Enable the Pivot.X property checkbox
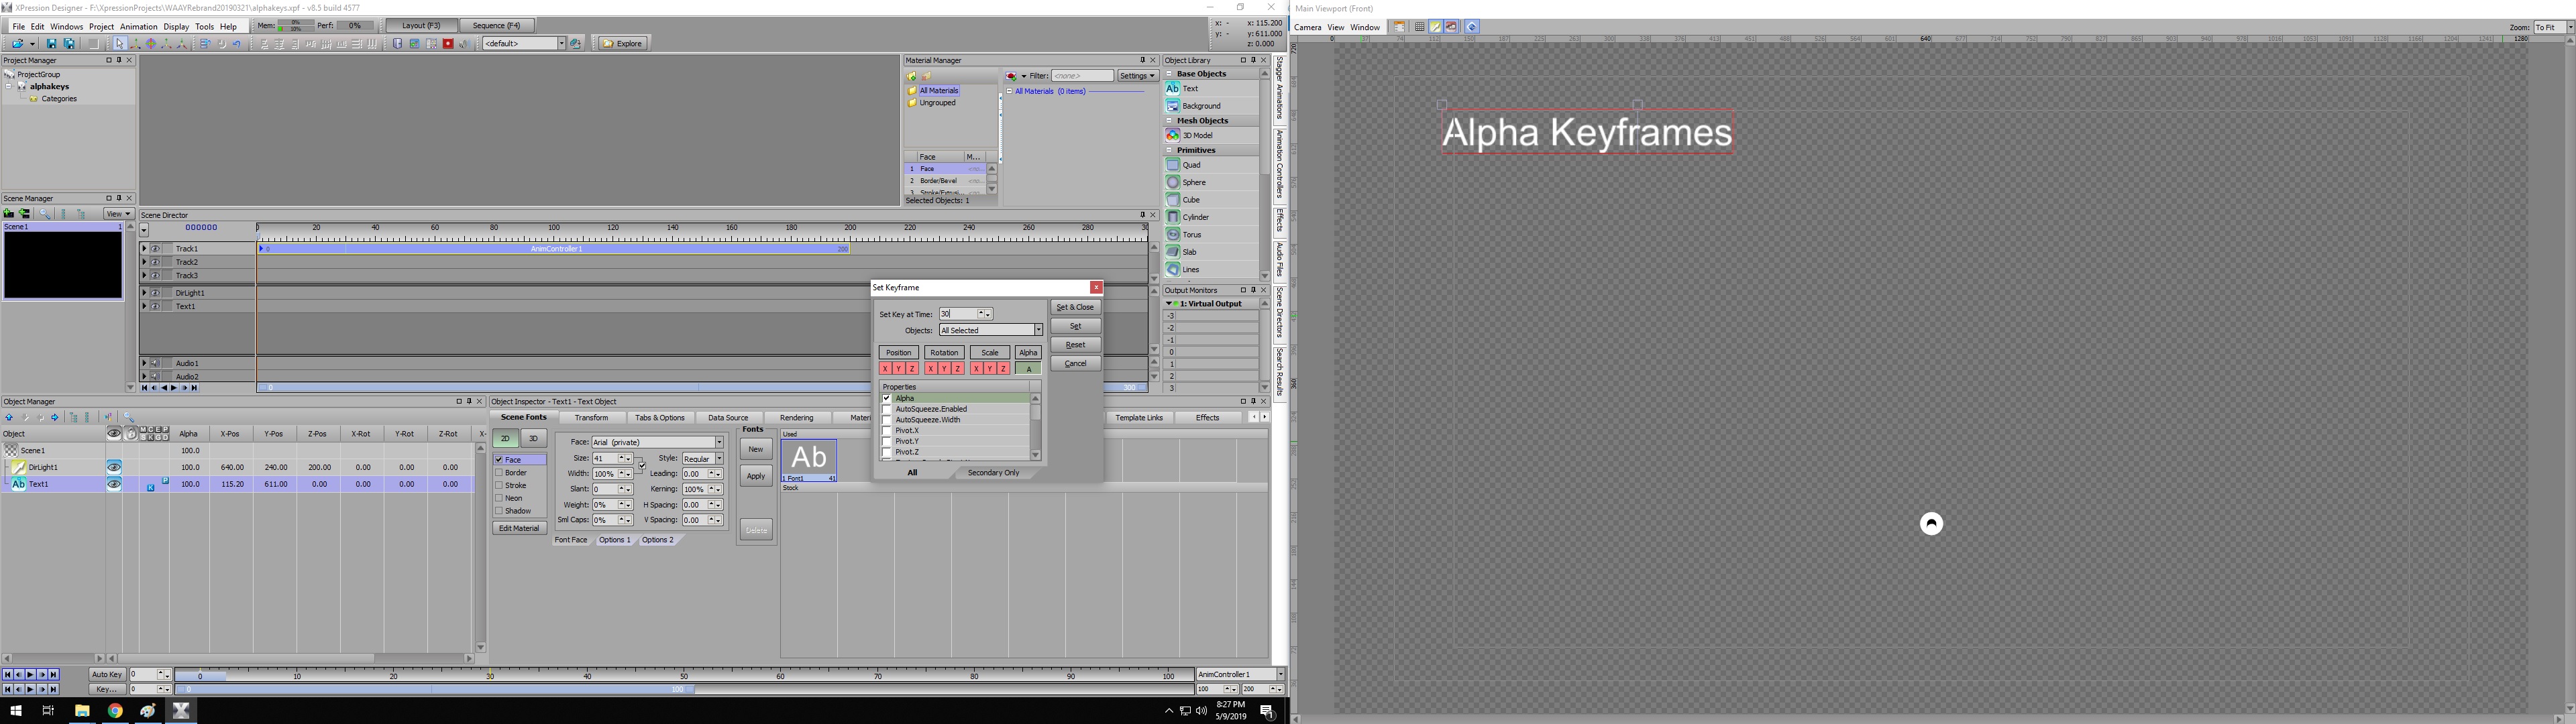Screen dimensions: 2576x724 pos(886,430)
